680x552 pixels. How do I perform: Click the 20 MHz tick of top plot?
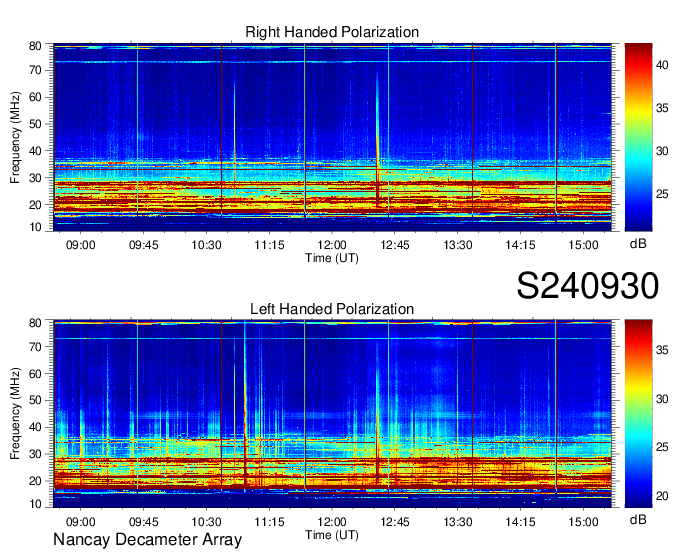coord(36,205)
